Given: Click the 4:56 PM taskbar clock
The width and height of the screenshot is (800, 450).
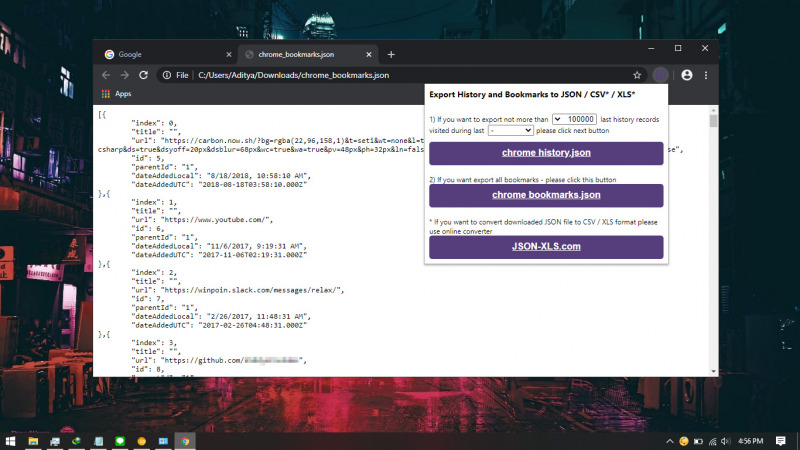Looking at the screenshot, I should click(751, 441).
